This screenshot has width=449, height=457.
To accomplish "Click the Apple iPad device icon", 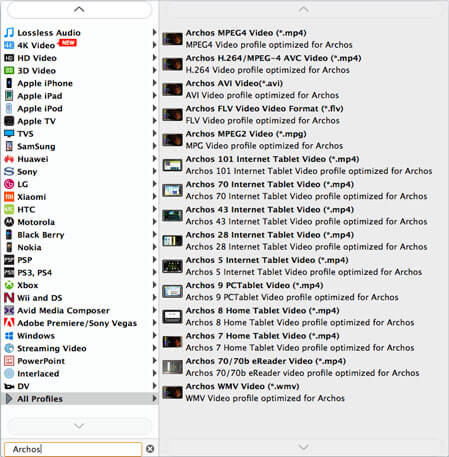I will (9, 96).
